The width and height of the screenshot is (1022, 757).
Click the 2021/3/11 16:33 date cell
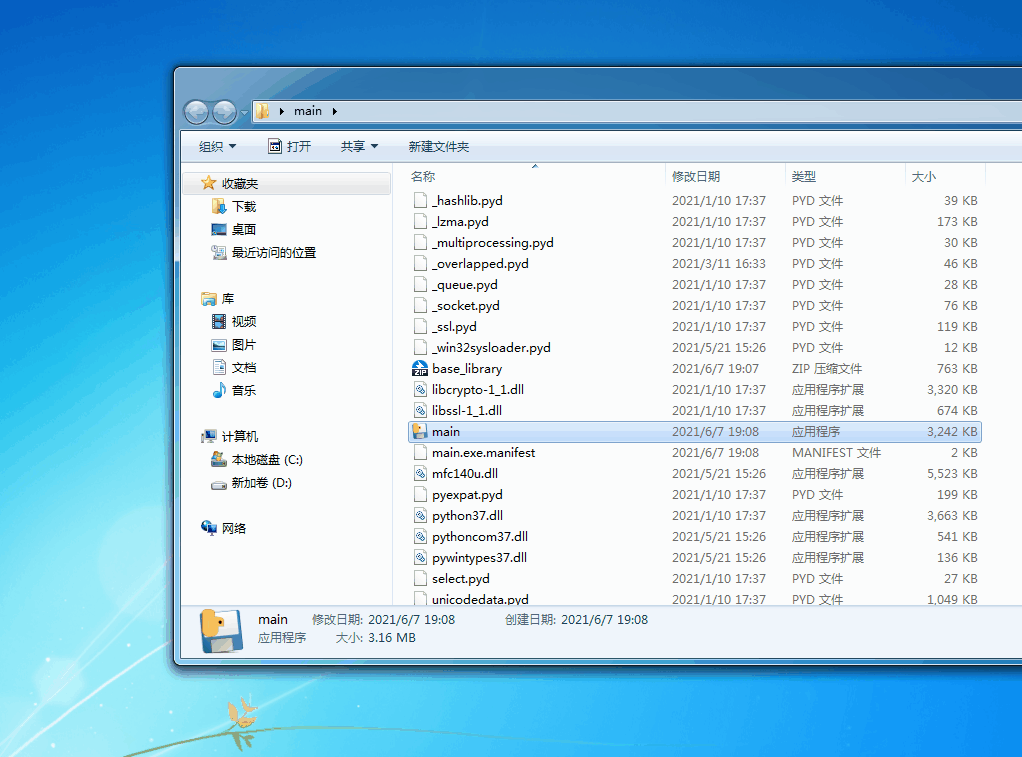[x=718, y=263]
